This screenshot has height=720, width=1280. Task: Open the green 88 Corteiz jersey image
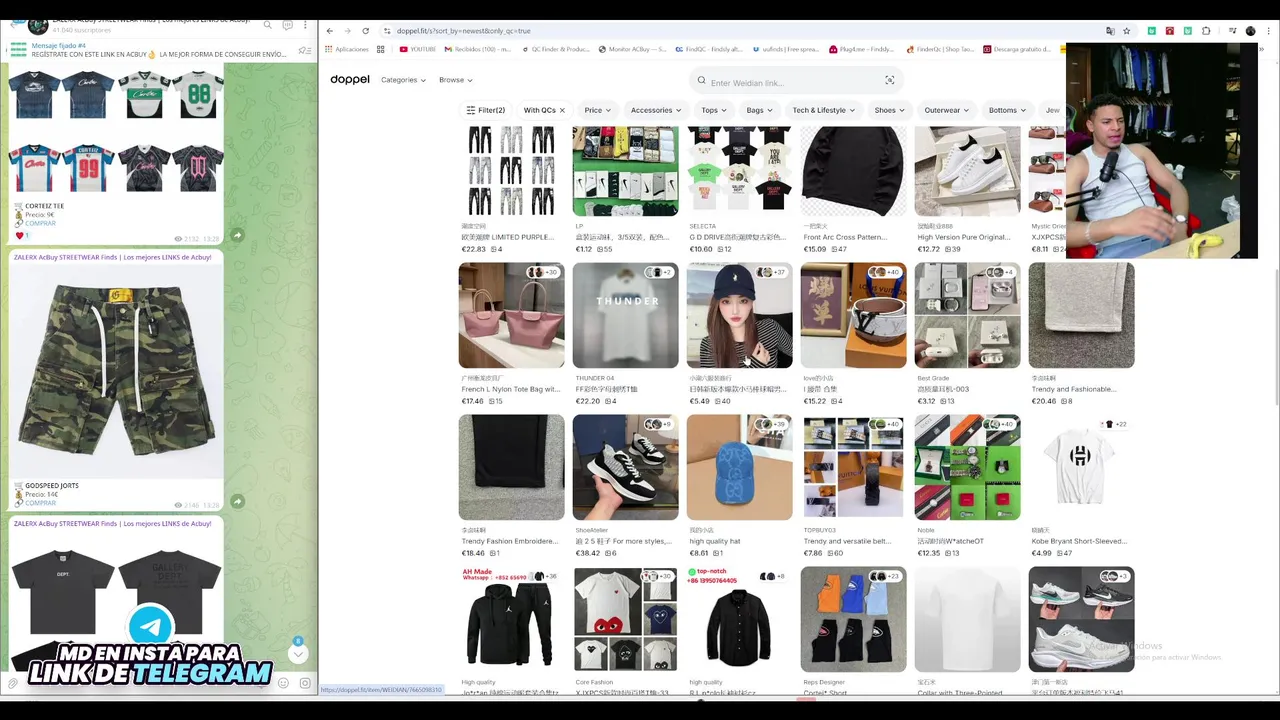(197, 94)
